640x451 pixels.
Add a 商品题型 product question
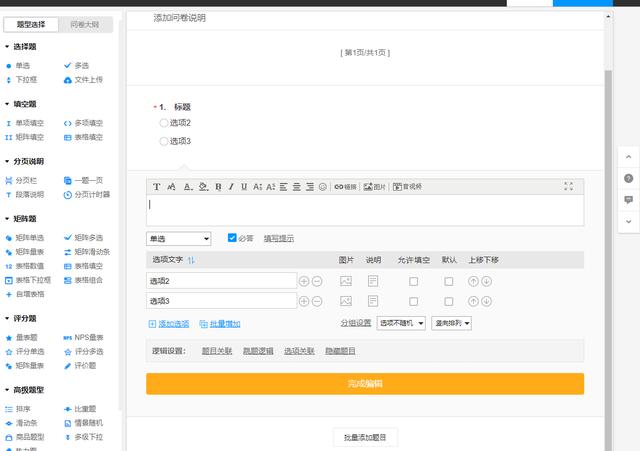(25, 437)
